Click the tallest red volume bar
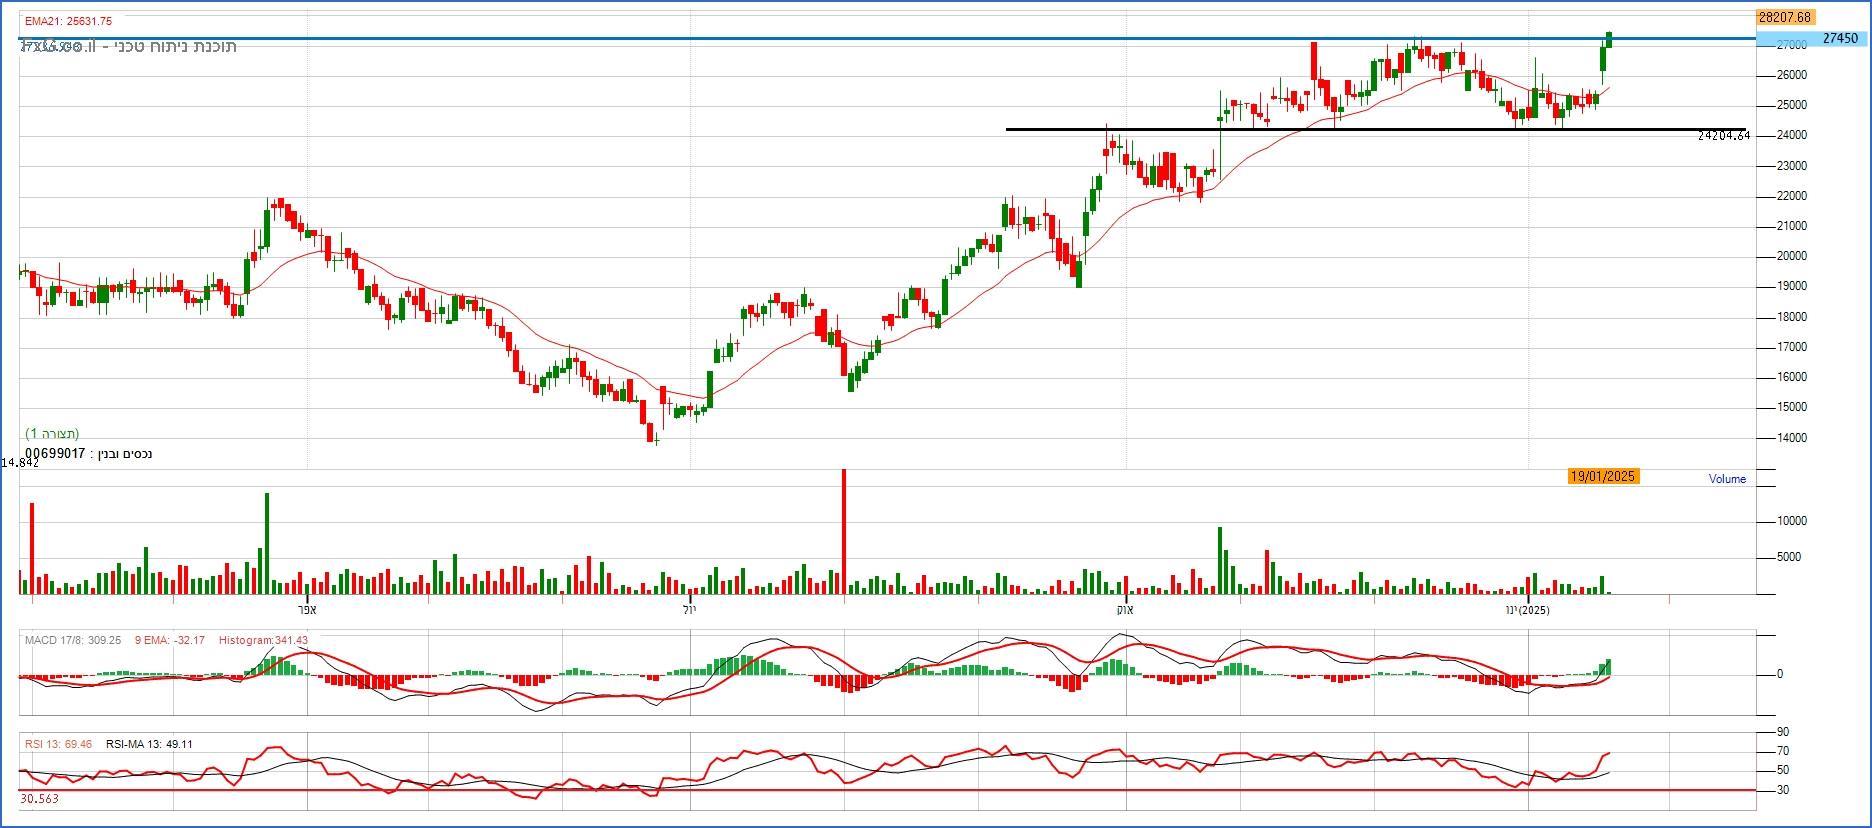 (x=844, y=530)
